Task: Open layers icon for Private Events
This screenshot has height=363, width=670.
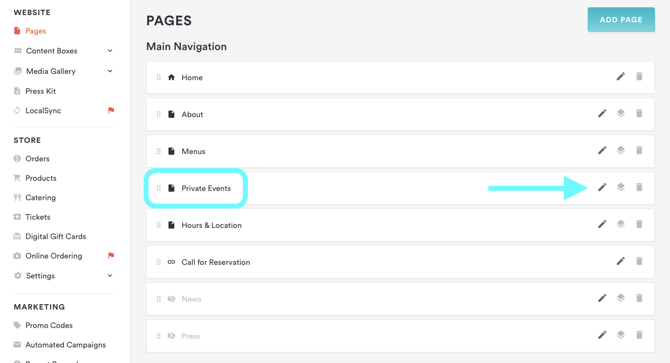Action: 621,187
